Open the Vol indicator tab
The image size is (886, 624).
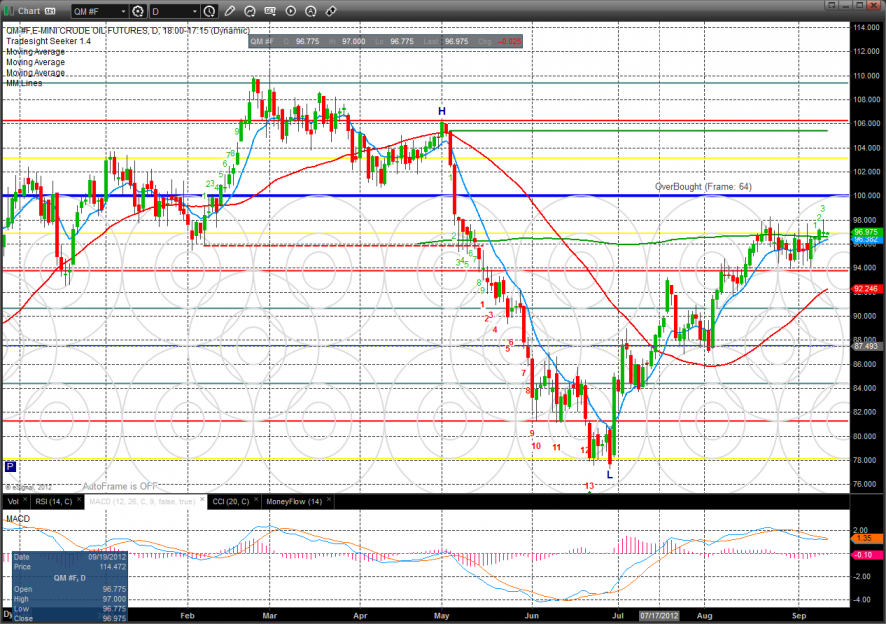(12, 501)
